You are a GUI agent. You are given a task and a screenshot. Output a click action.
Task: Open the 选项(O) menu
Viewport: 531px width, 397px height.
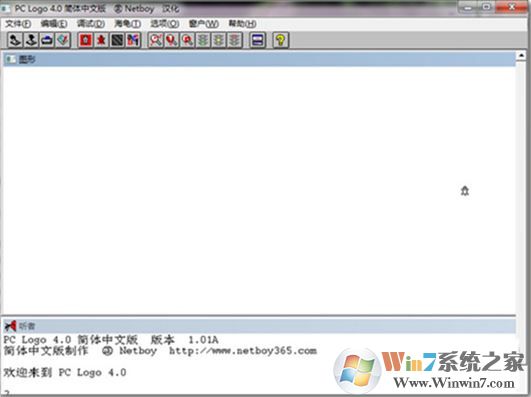click(165, 23)
